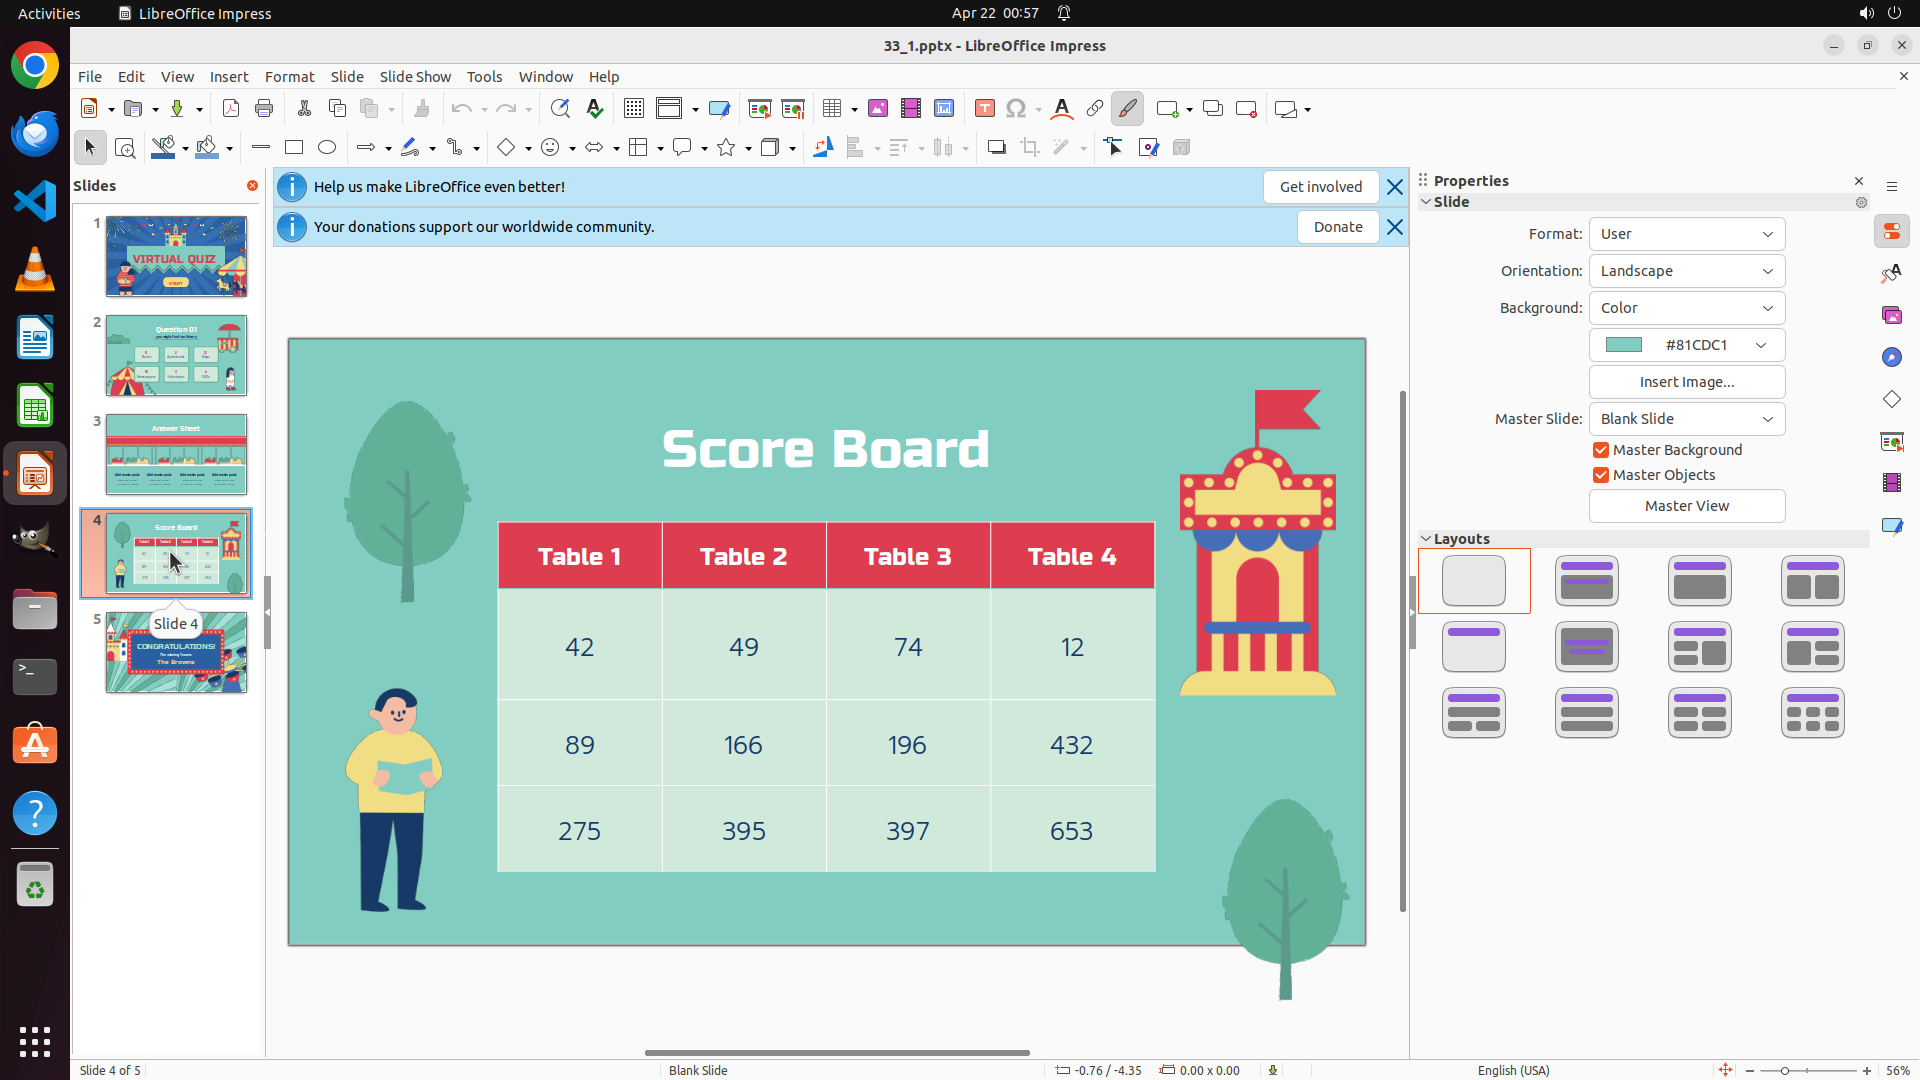Open the Insert menu
This screenshot has width=1920, height=1080.
(229, 77)
